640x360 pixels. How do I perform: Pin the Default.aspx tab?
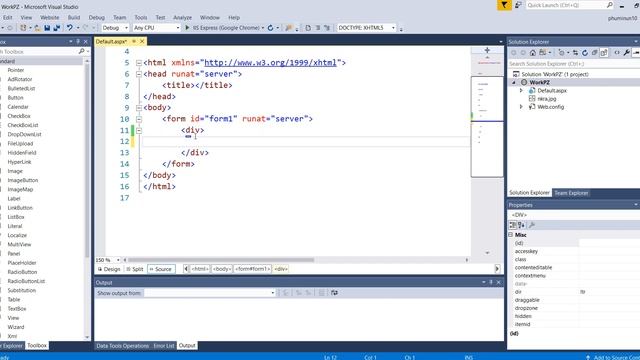point(134,41)
